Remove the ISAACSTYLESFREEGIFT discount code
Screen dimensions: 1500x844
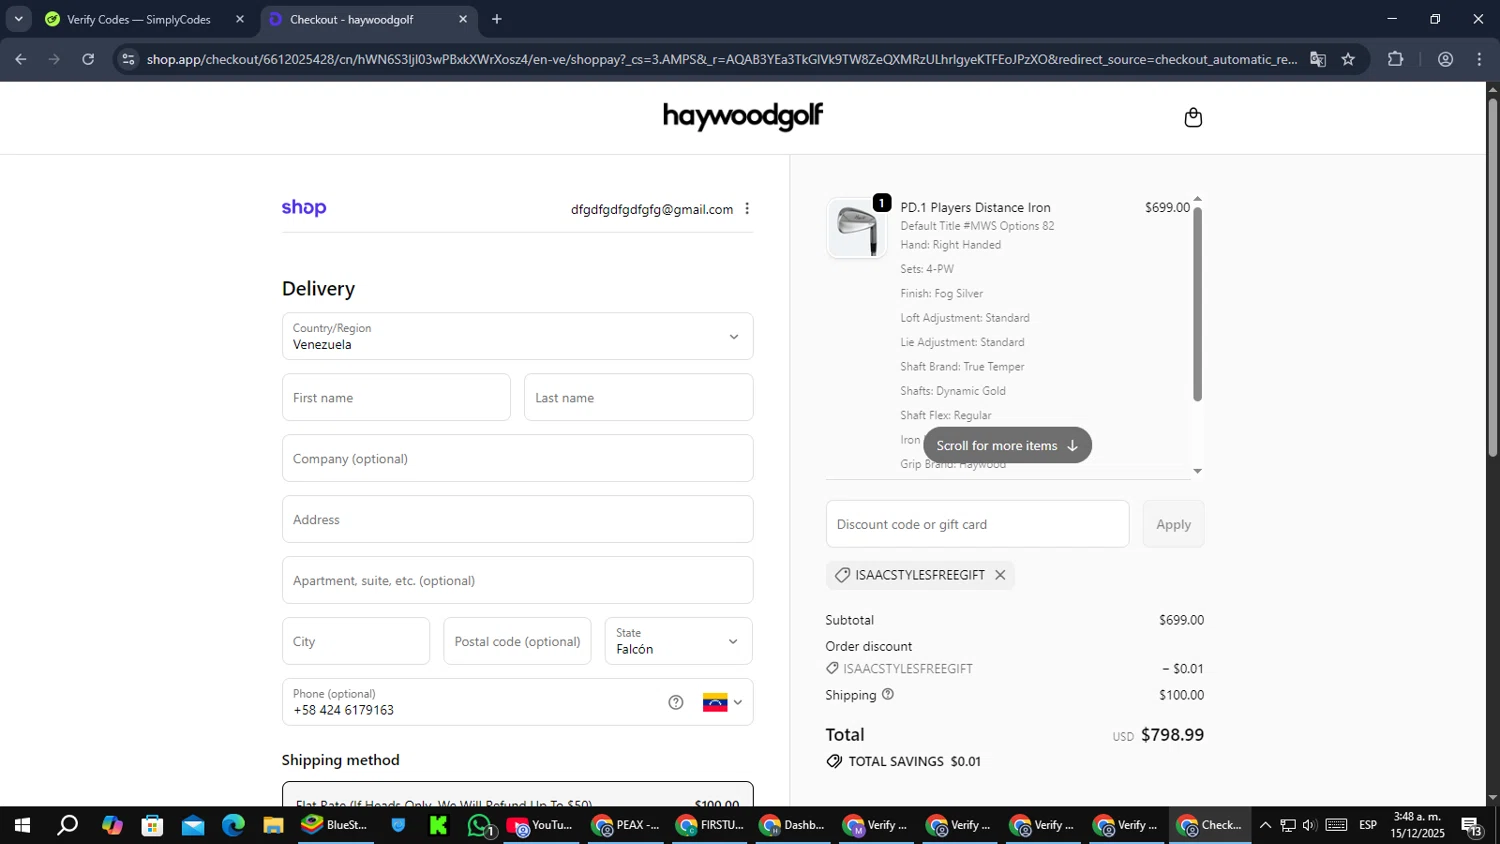pos(1000,575)
